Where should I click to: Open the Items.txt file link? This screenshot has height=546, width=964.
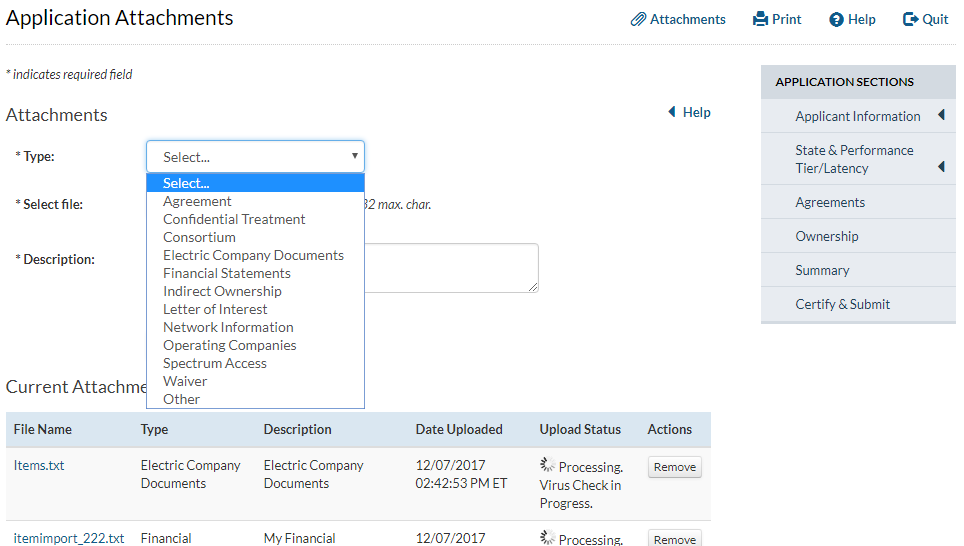[x=39, y=465]
